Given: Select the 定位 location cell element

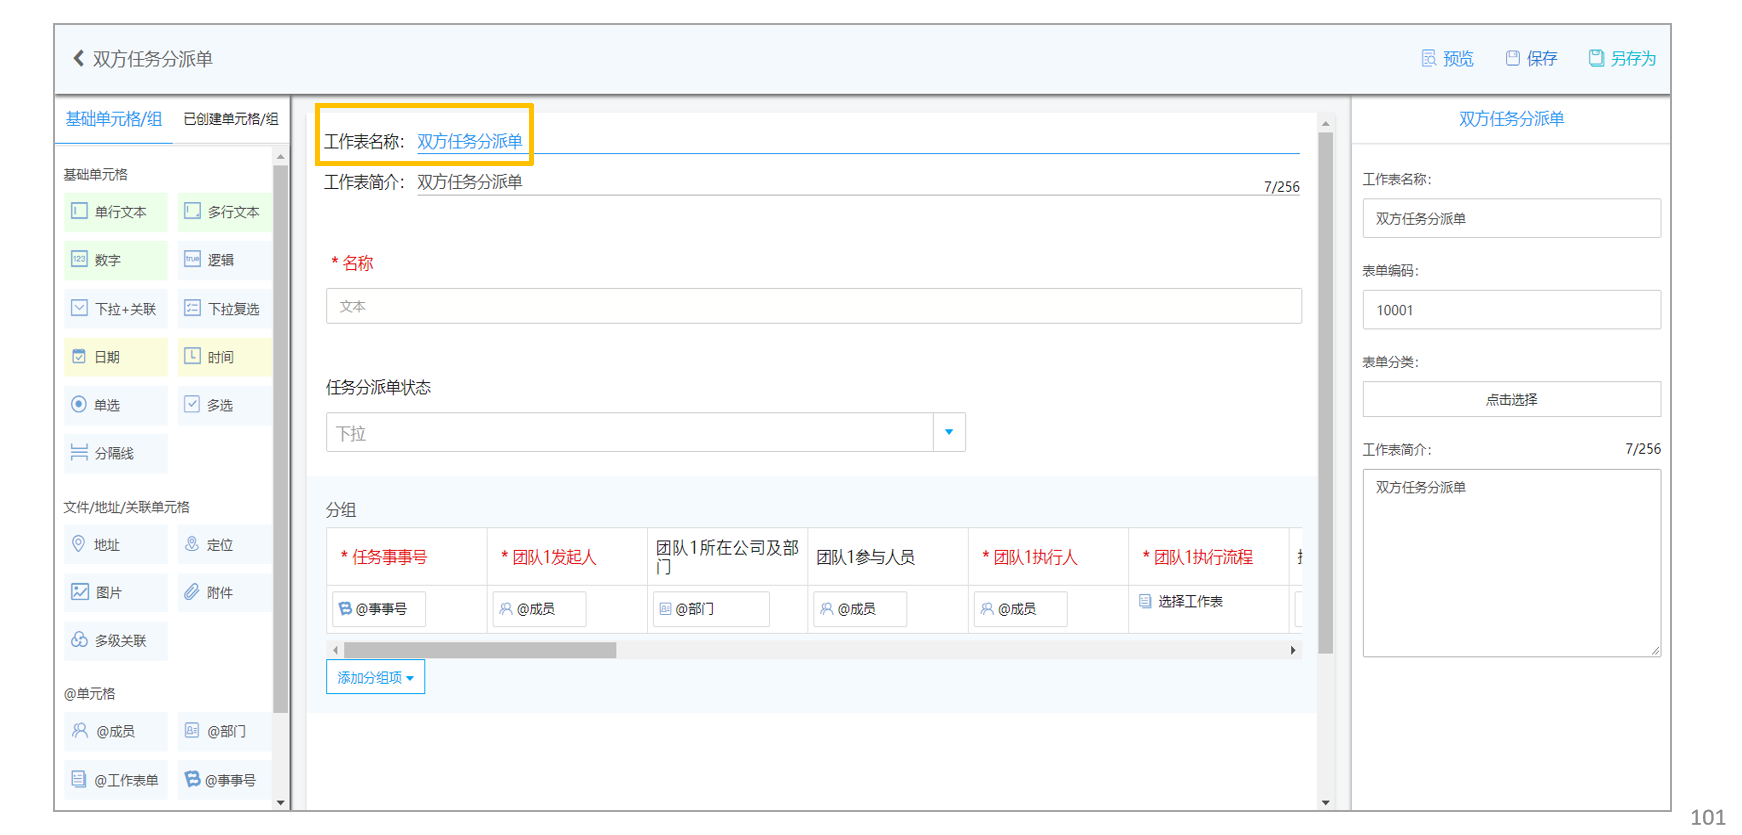Looking at the screenshot, I should [x=224, y=544].
